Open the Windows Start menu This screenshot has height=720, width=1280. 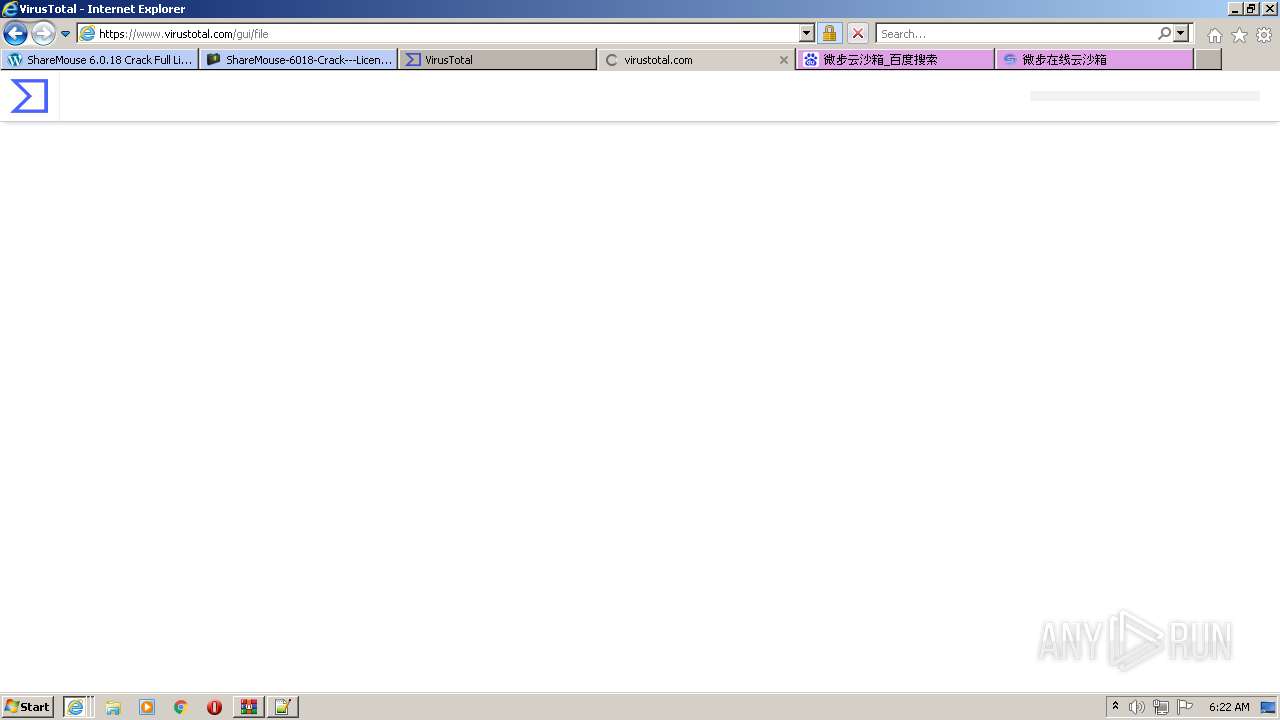point(28,706)
